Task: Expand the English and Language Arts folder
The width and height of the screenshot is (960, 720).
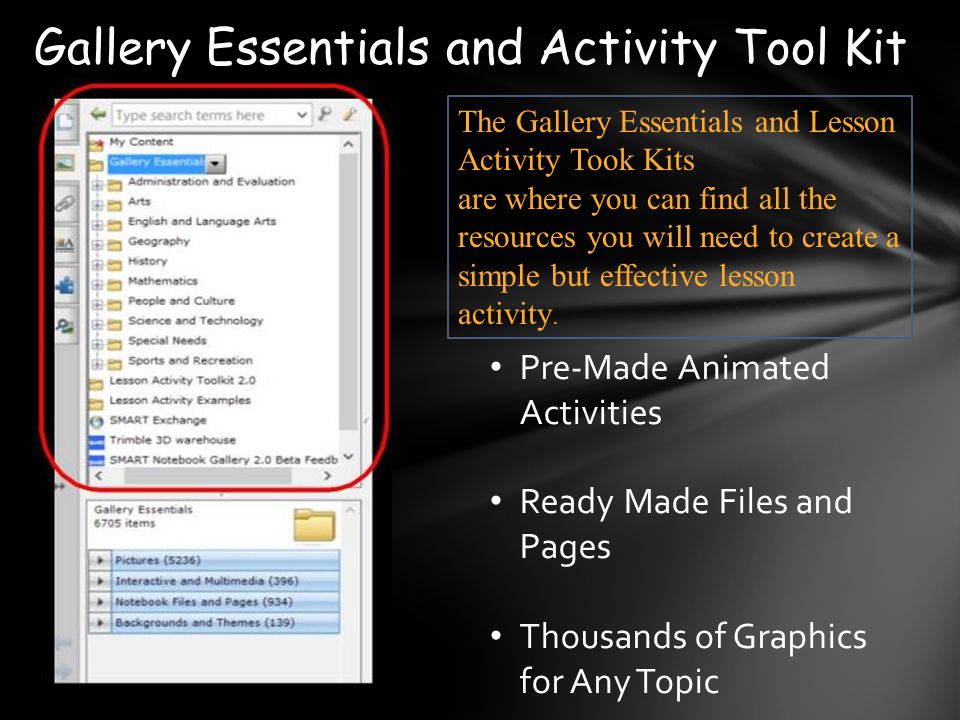Action: (97, 224)
